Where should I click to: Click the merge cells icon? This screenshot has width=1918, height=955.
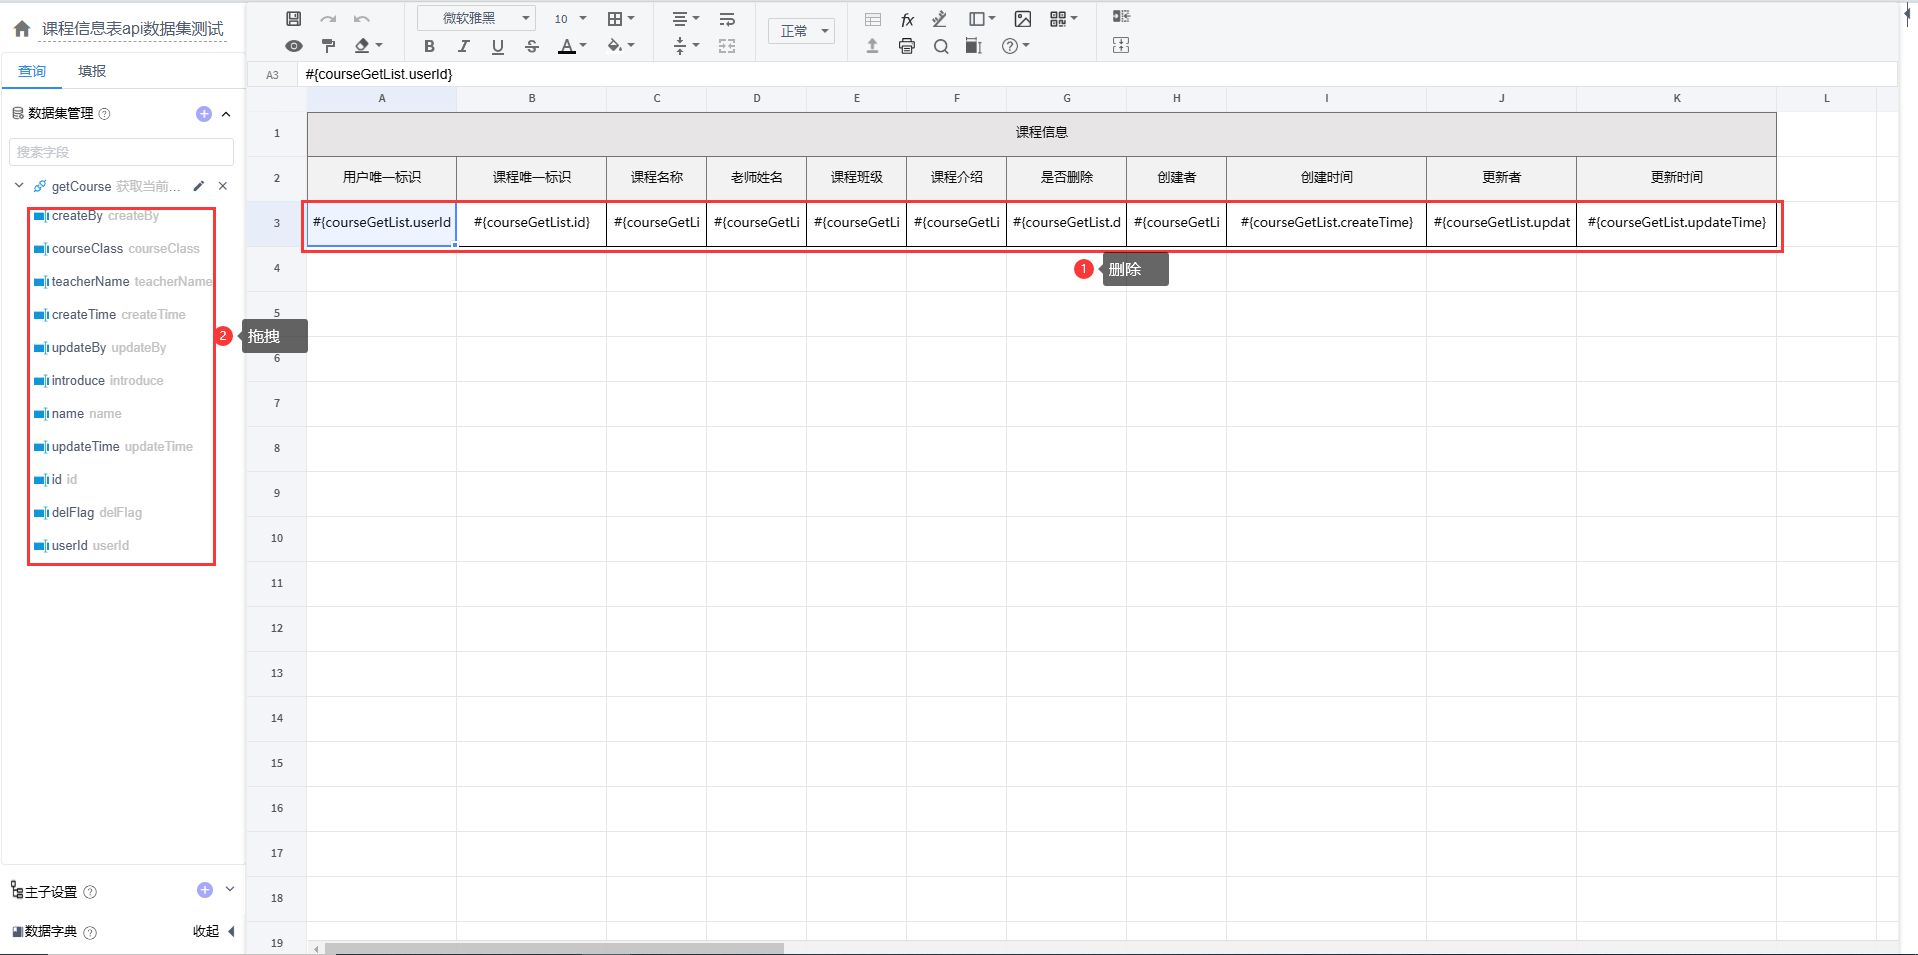tap(727, 46)
